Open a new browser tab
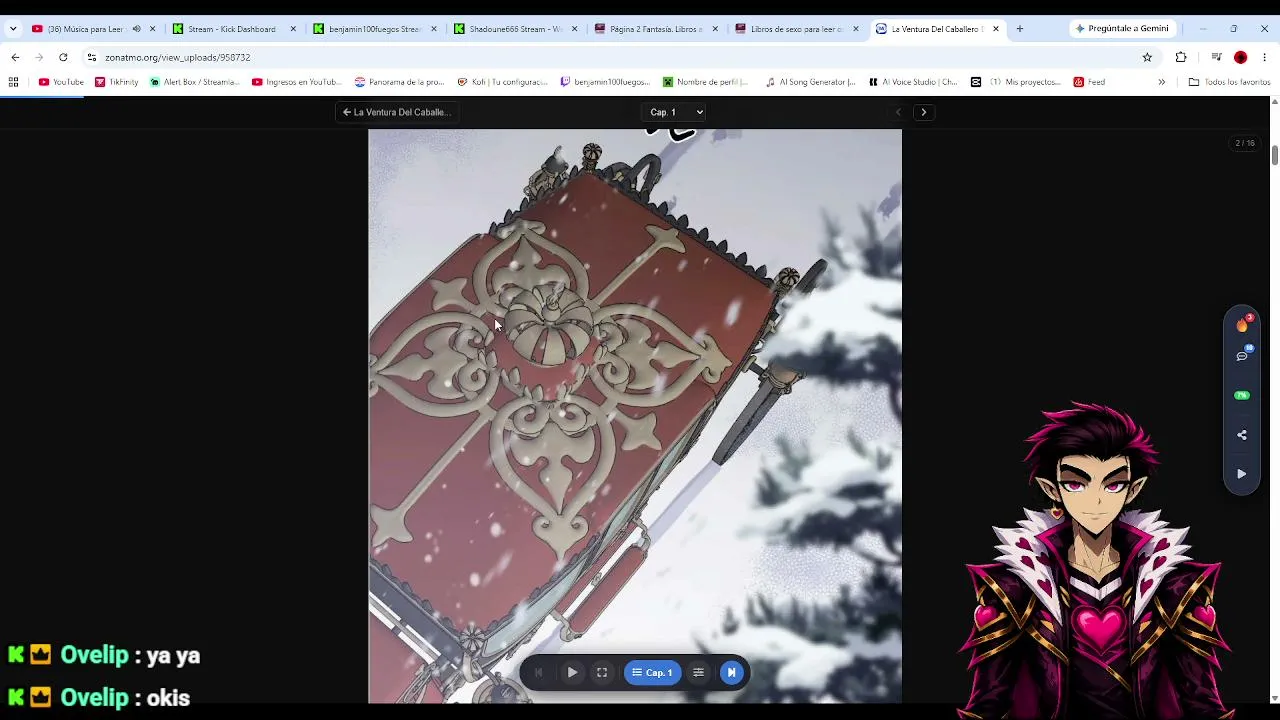The image size is (1280, 720). 1019,29
